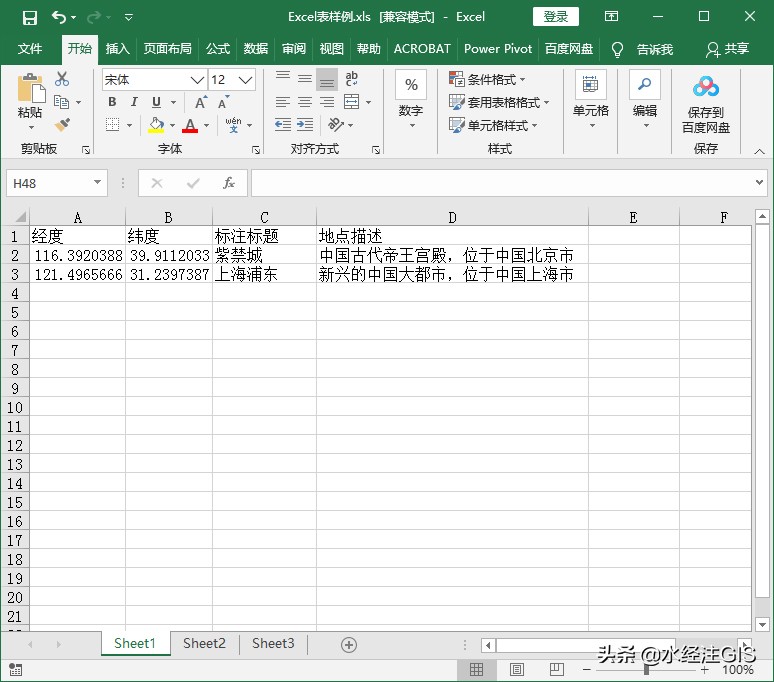
Task: Switch to the 公式 tab
Action: [x=218, y=49]
